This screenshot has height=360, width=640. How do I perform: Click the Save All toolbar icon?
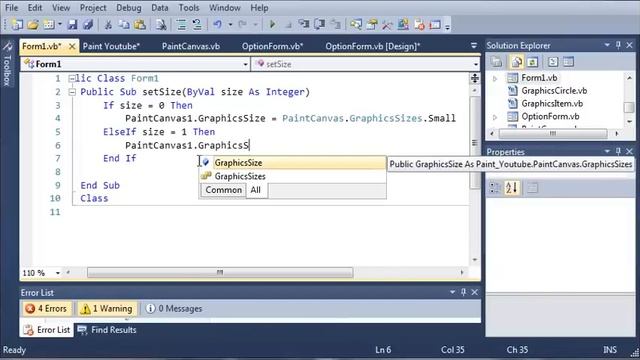(88, 24)
